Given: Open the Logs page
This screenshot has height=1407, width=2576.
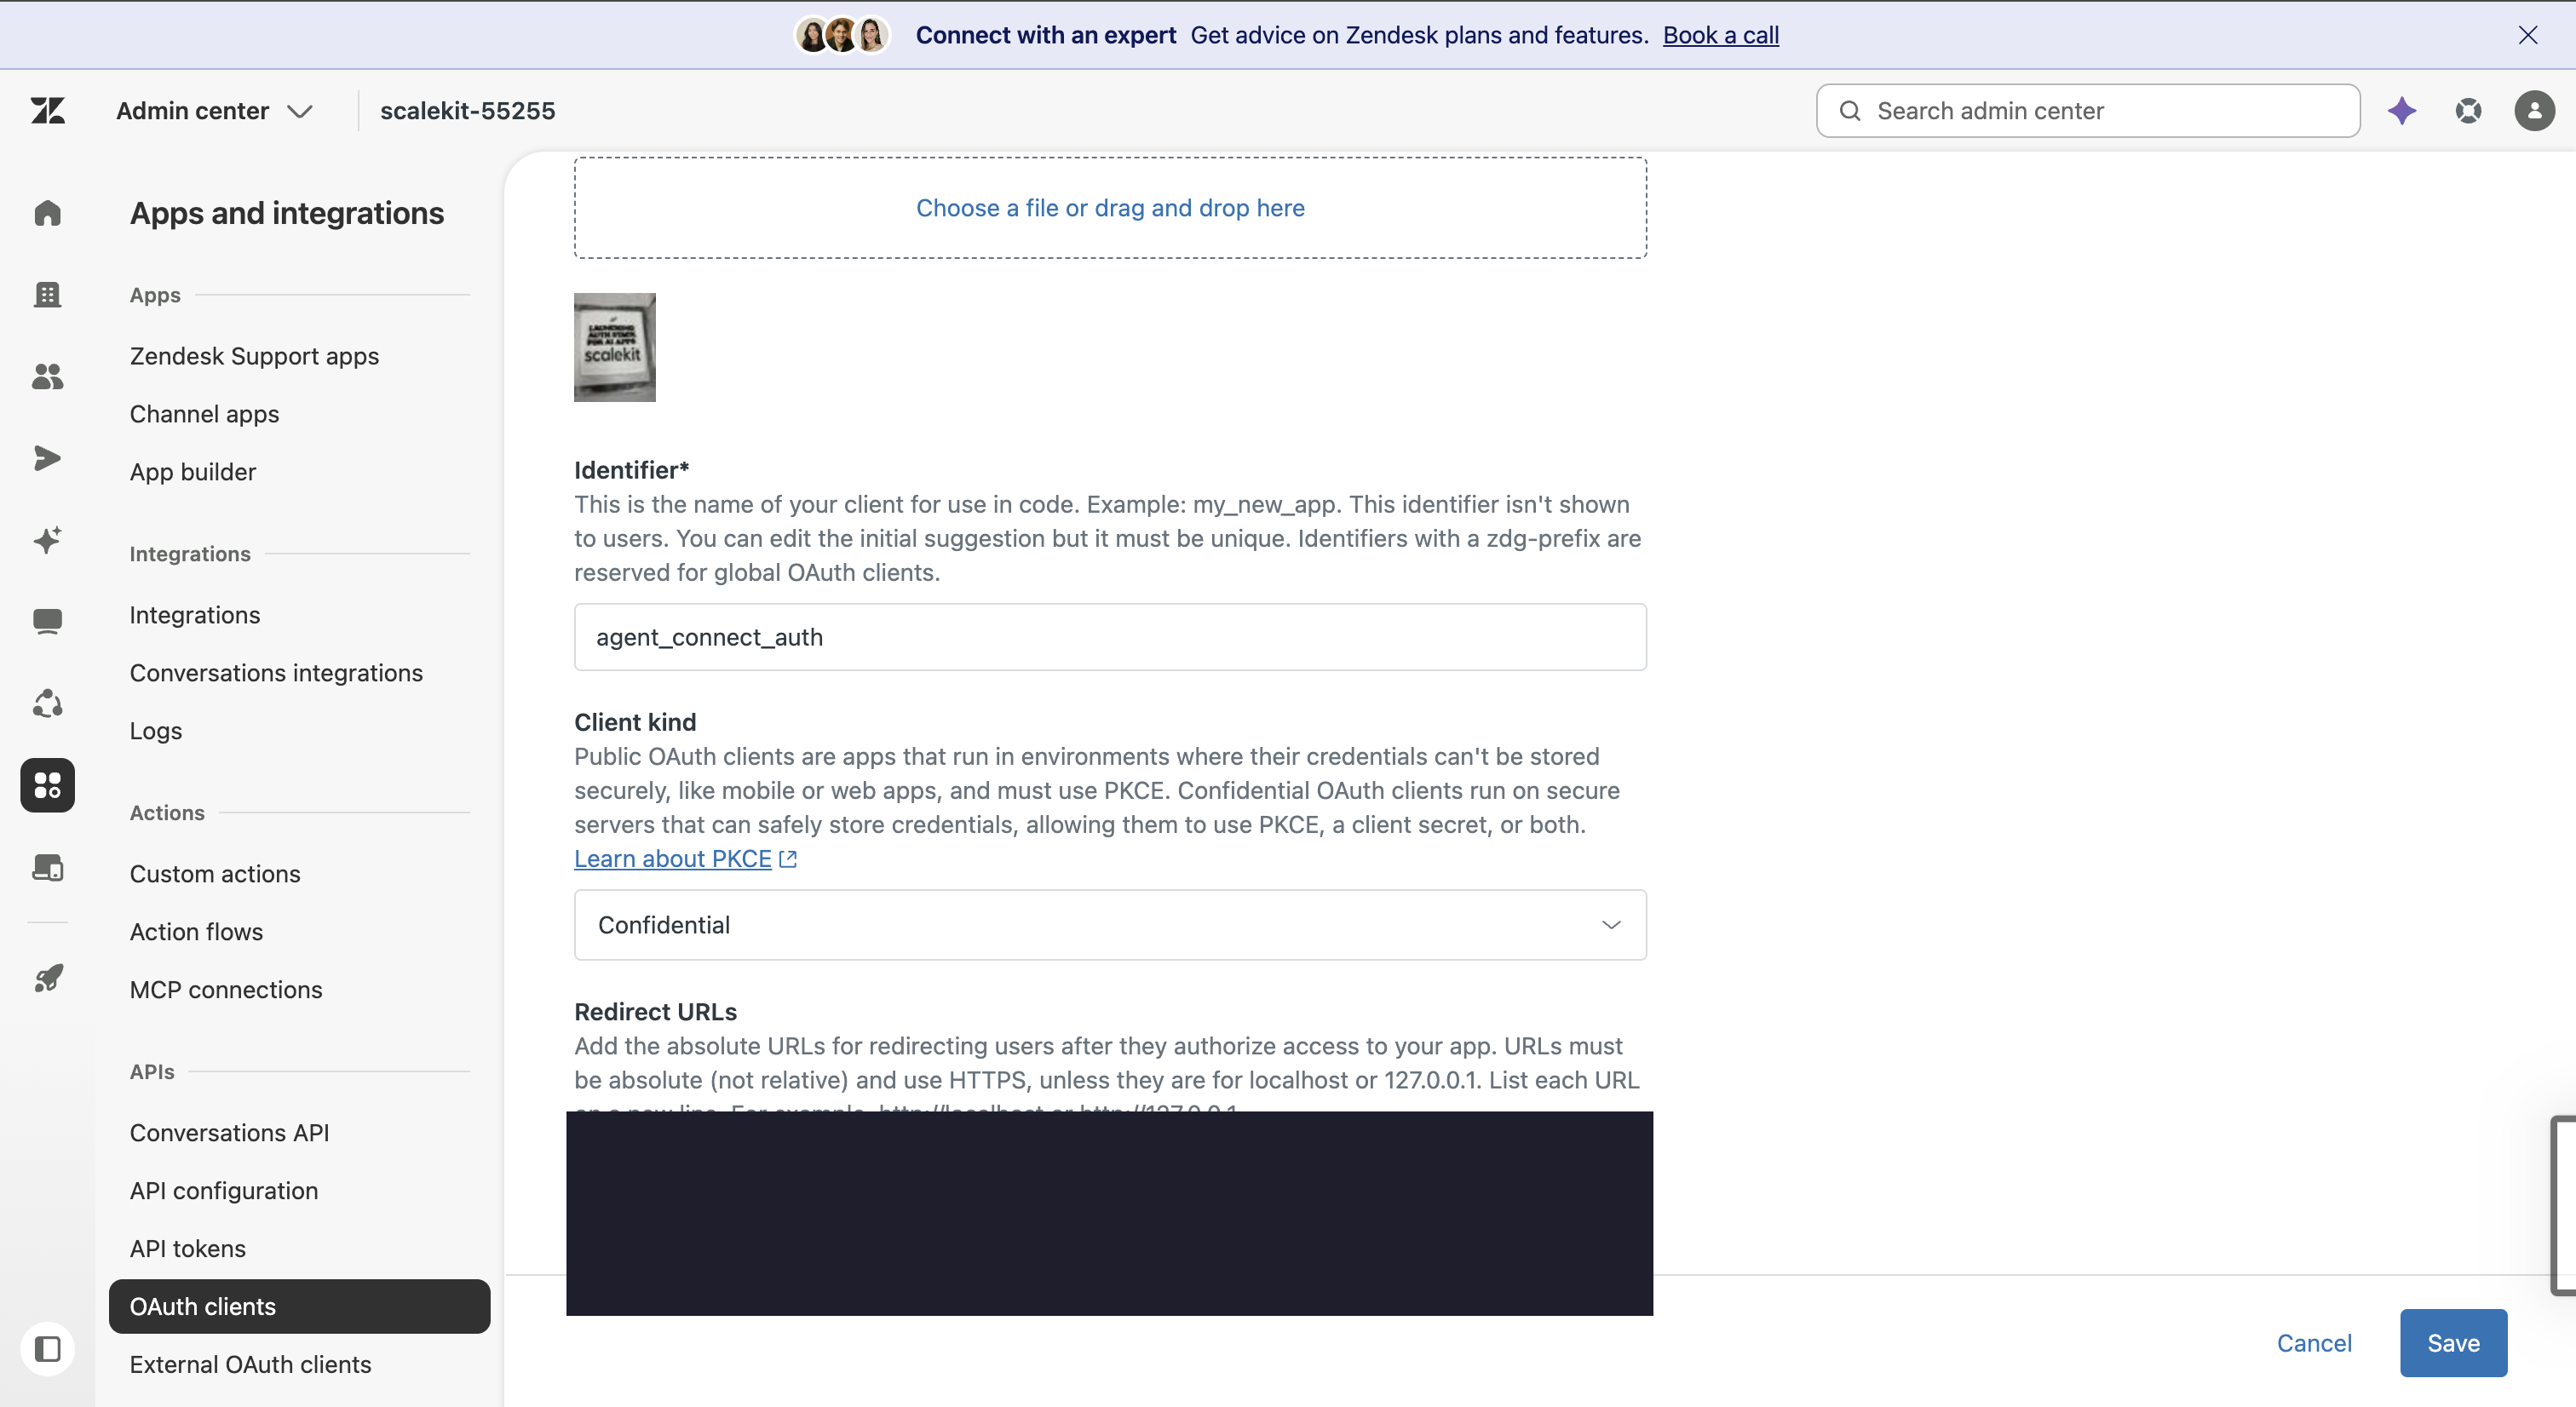Looking at the screenshot, I should coord(156,731).
